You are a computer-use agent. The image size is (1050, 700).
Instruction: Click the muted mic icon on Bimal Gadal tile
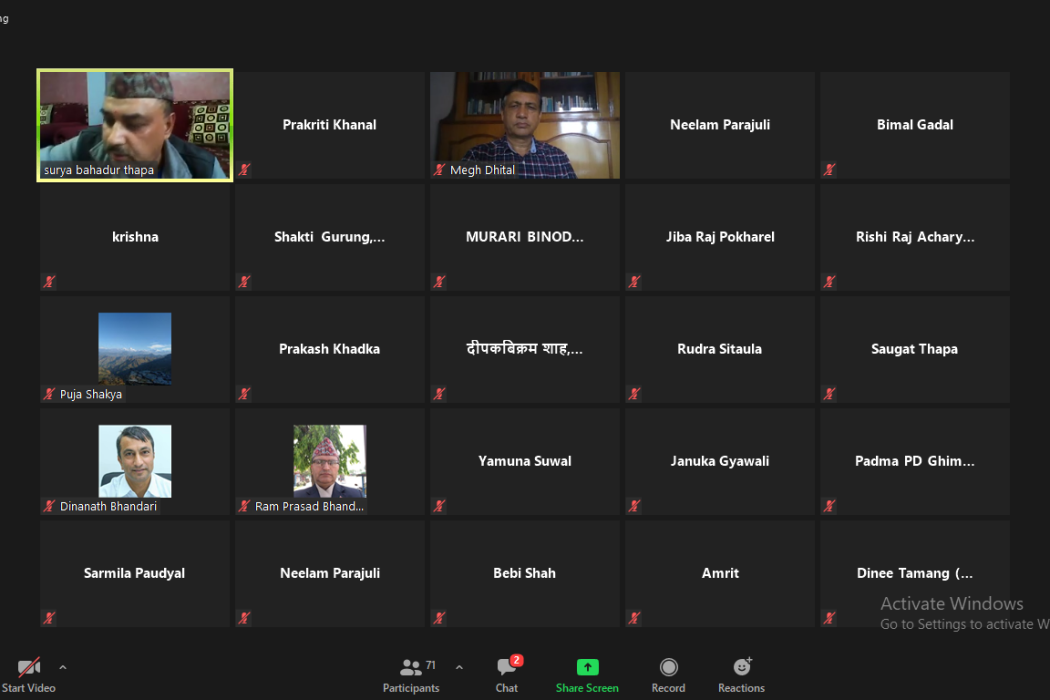coord(829,169)
